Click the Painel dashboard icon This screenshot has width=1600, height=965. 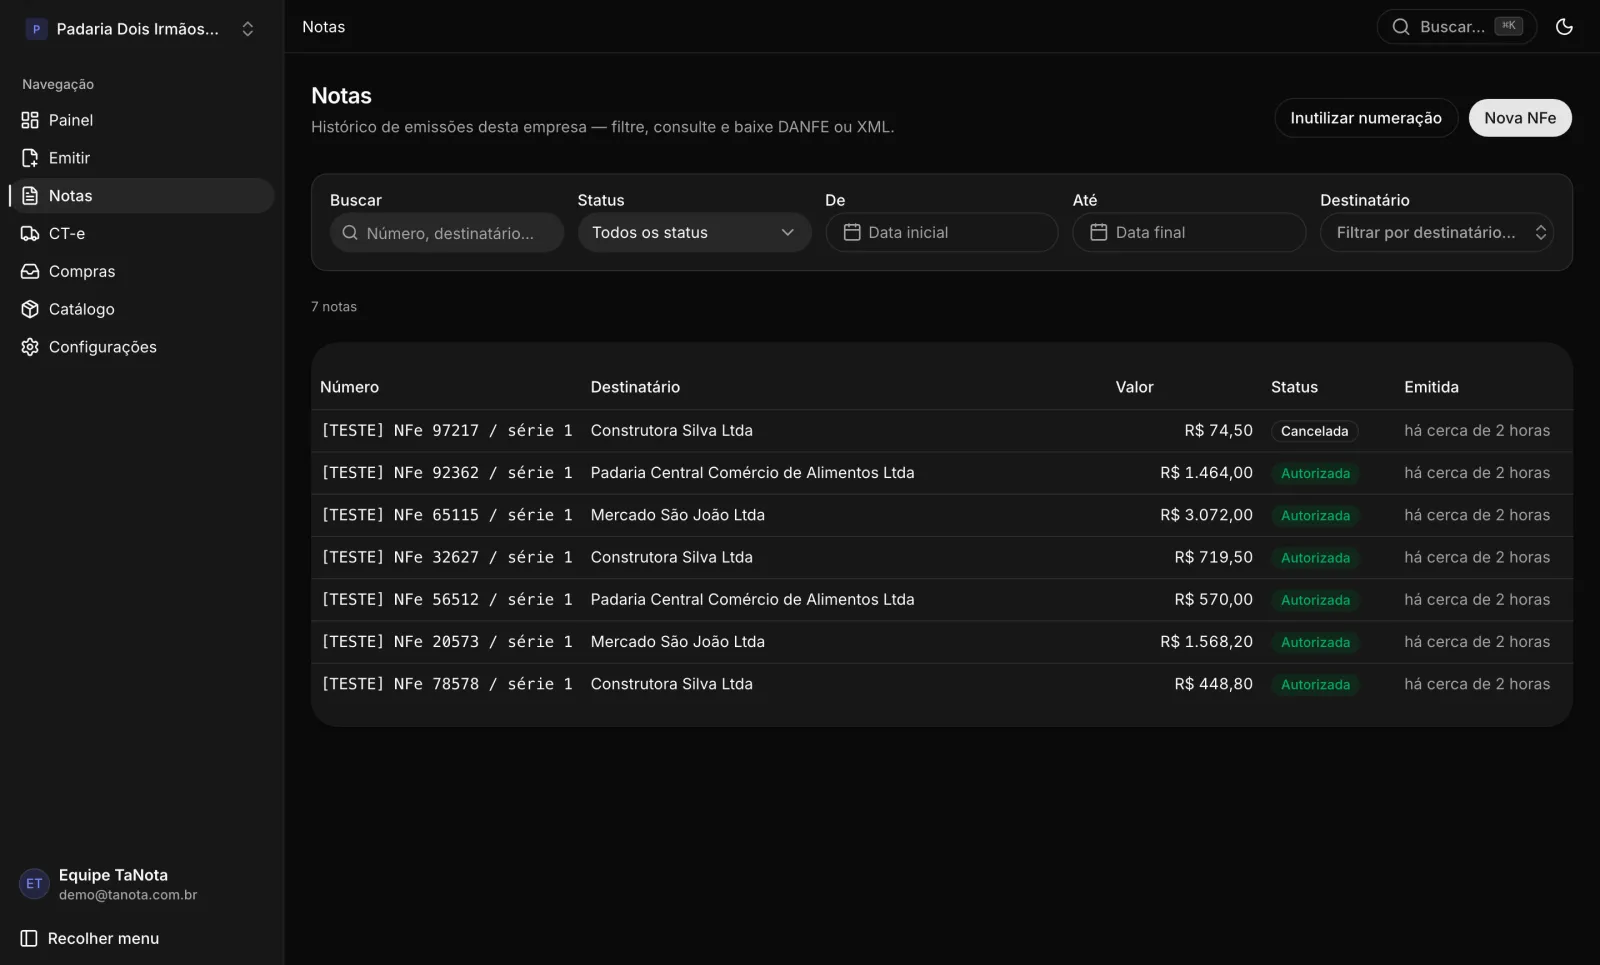(30, 120)
